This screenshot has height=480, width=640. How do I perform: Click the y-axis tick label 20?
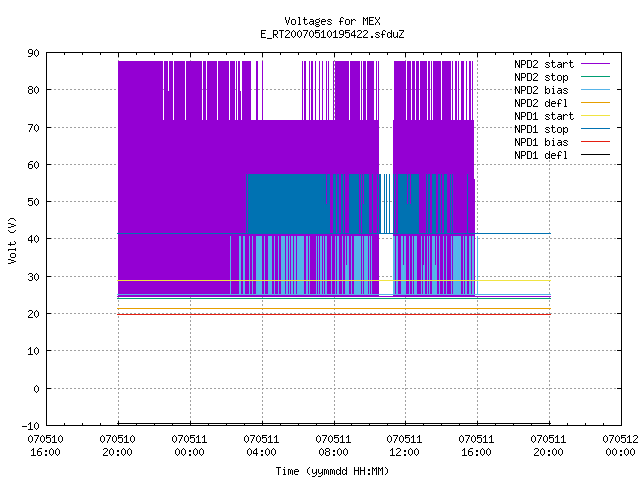pyautogui.click(x=33, y=314)
